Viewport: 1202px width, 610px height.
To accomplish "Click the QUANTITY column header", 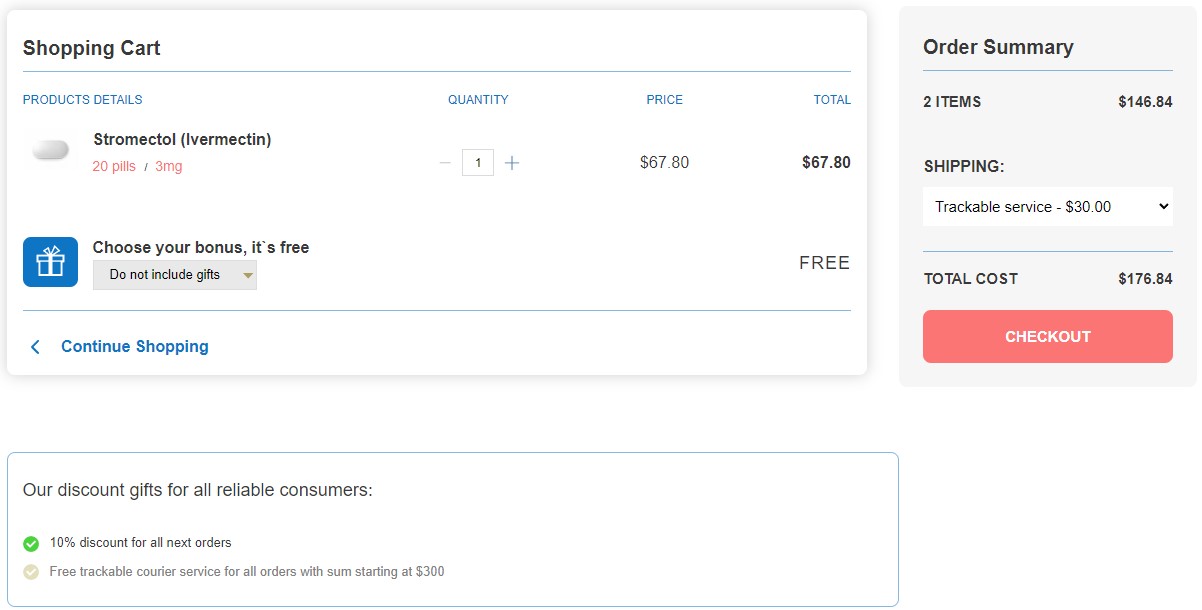I will coord(478,100).
